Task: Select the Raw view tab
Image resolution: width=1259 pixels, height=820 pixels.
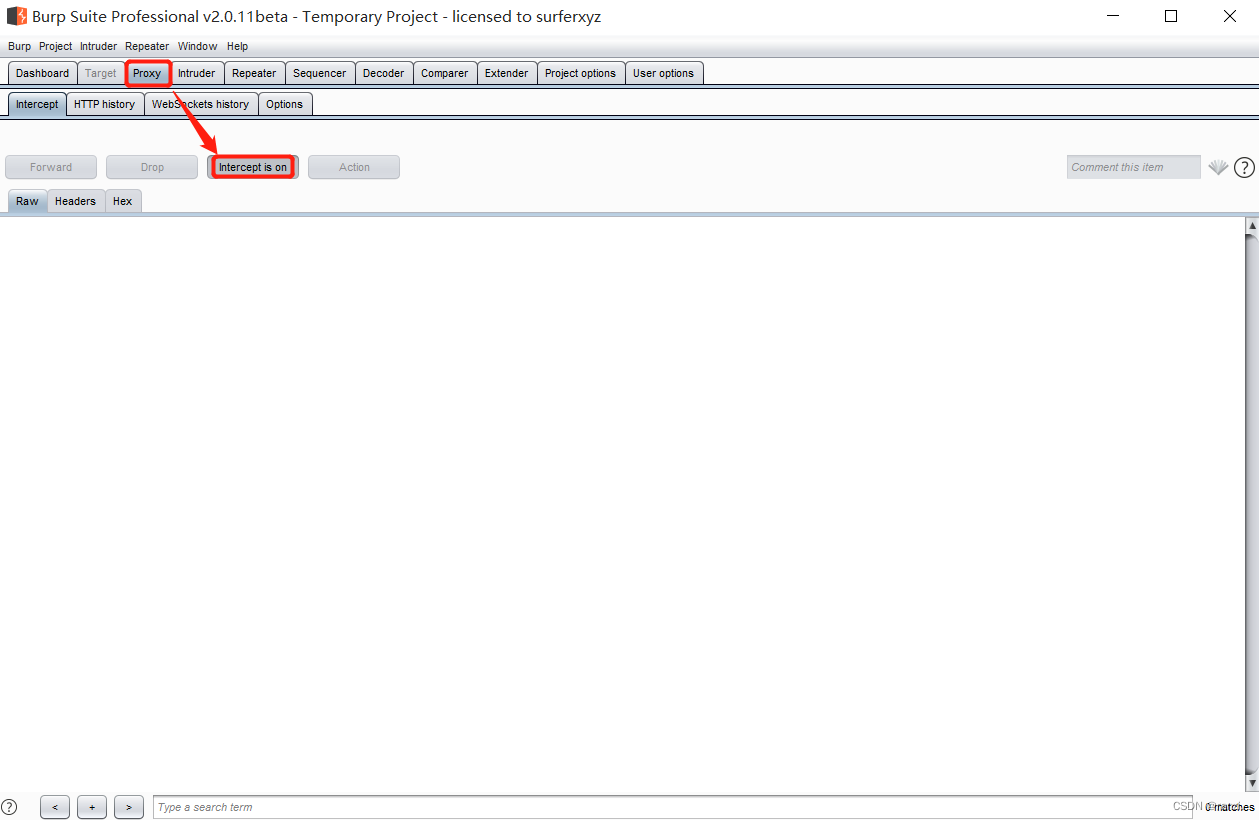Action: (x=27, y=201)
